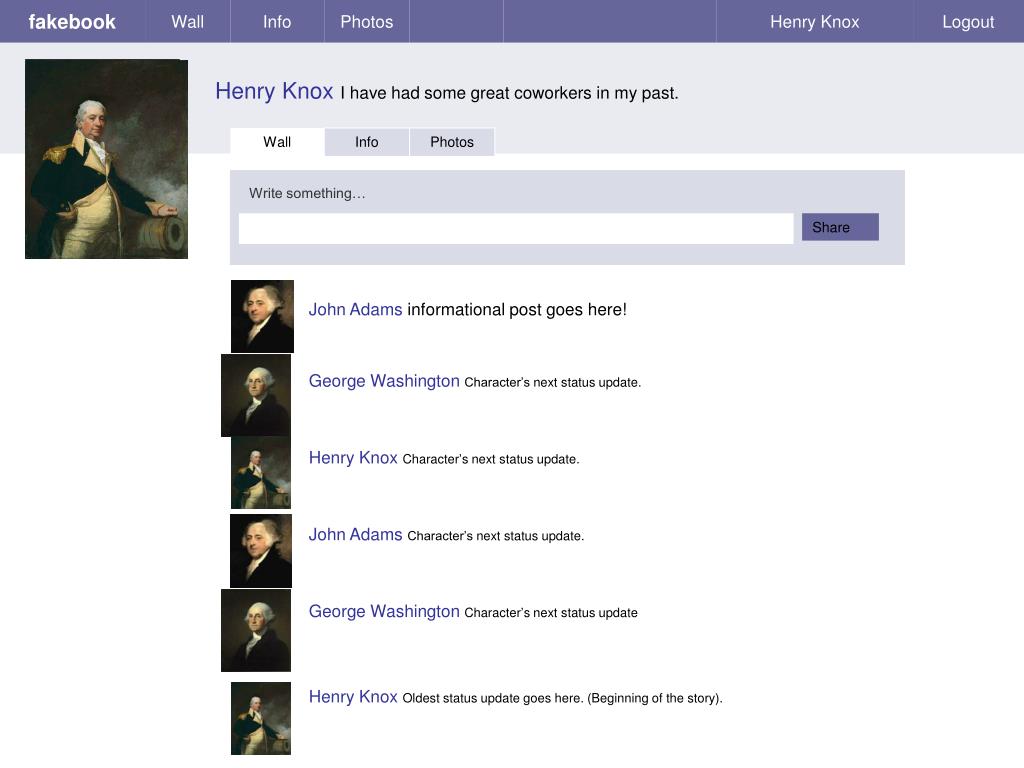Click the Share button
The image size is (1024, 768).
point(840,227)
